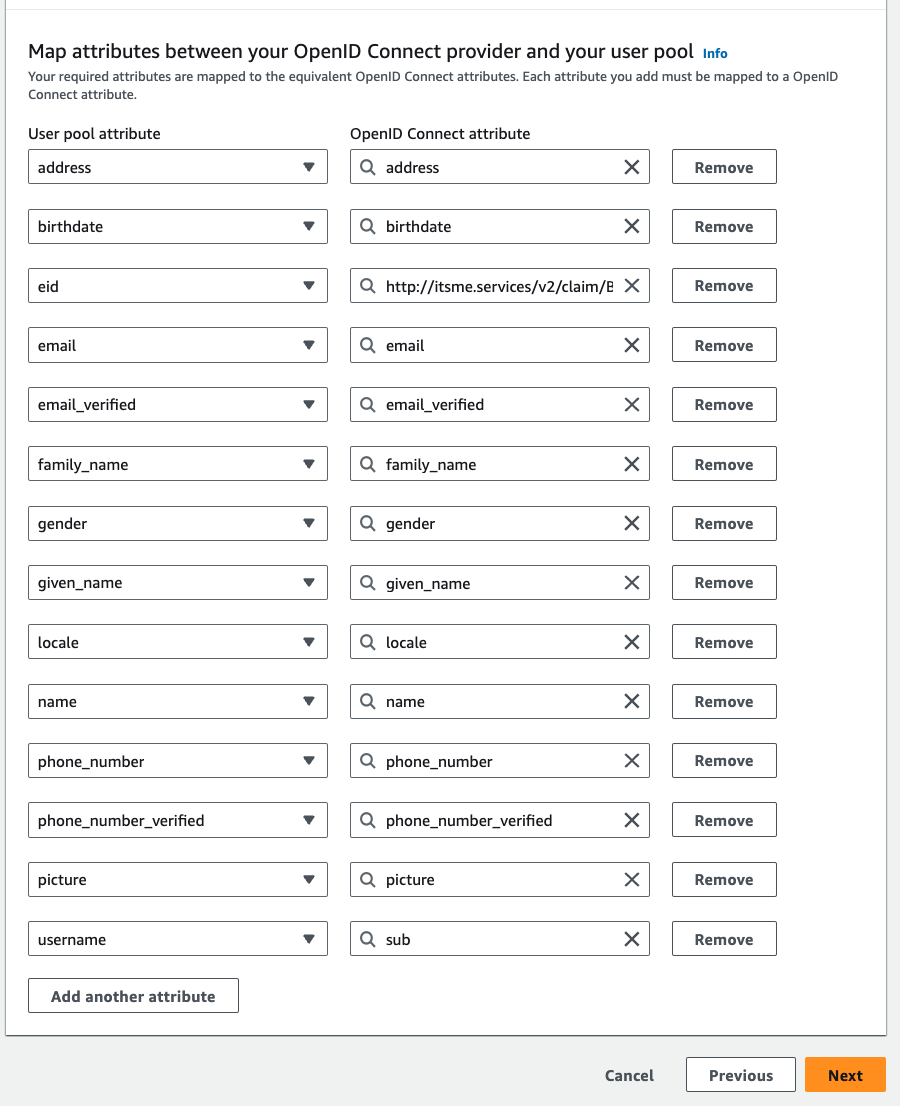Clear the address OpenID Connect attribute
This screenshot has width=900, height=1106.
coord(631,167)
